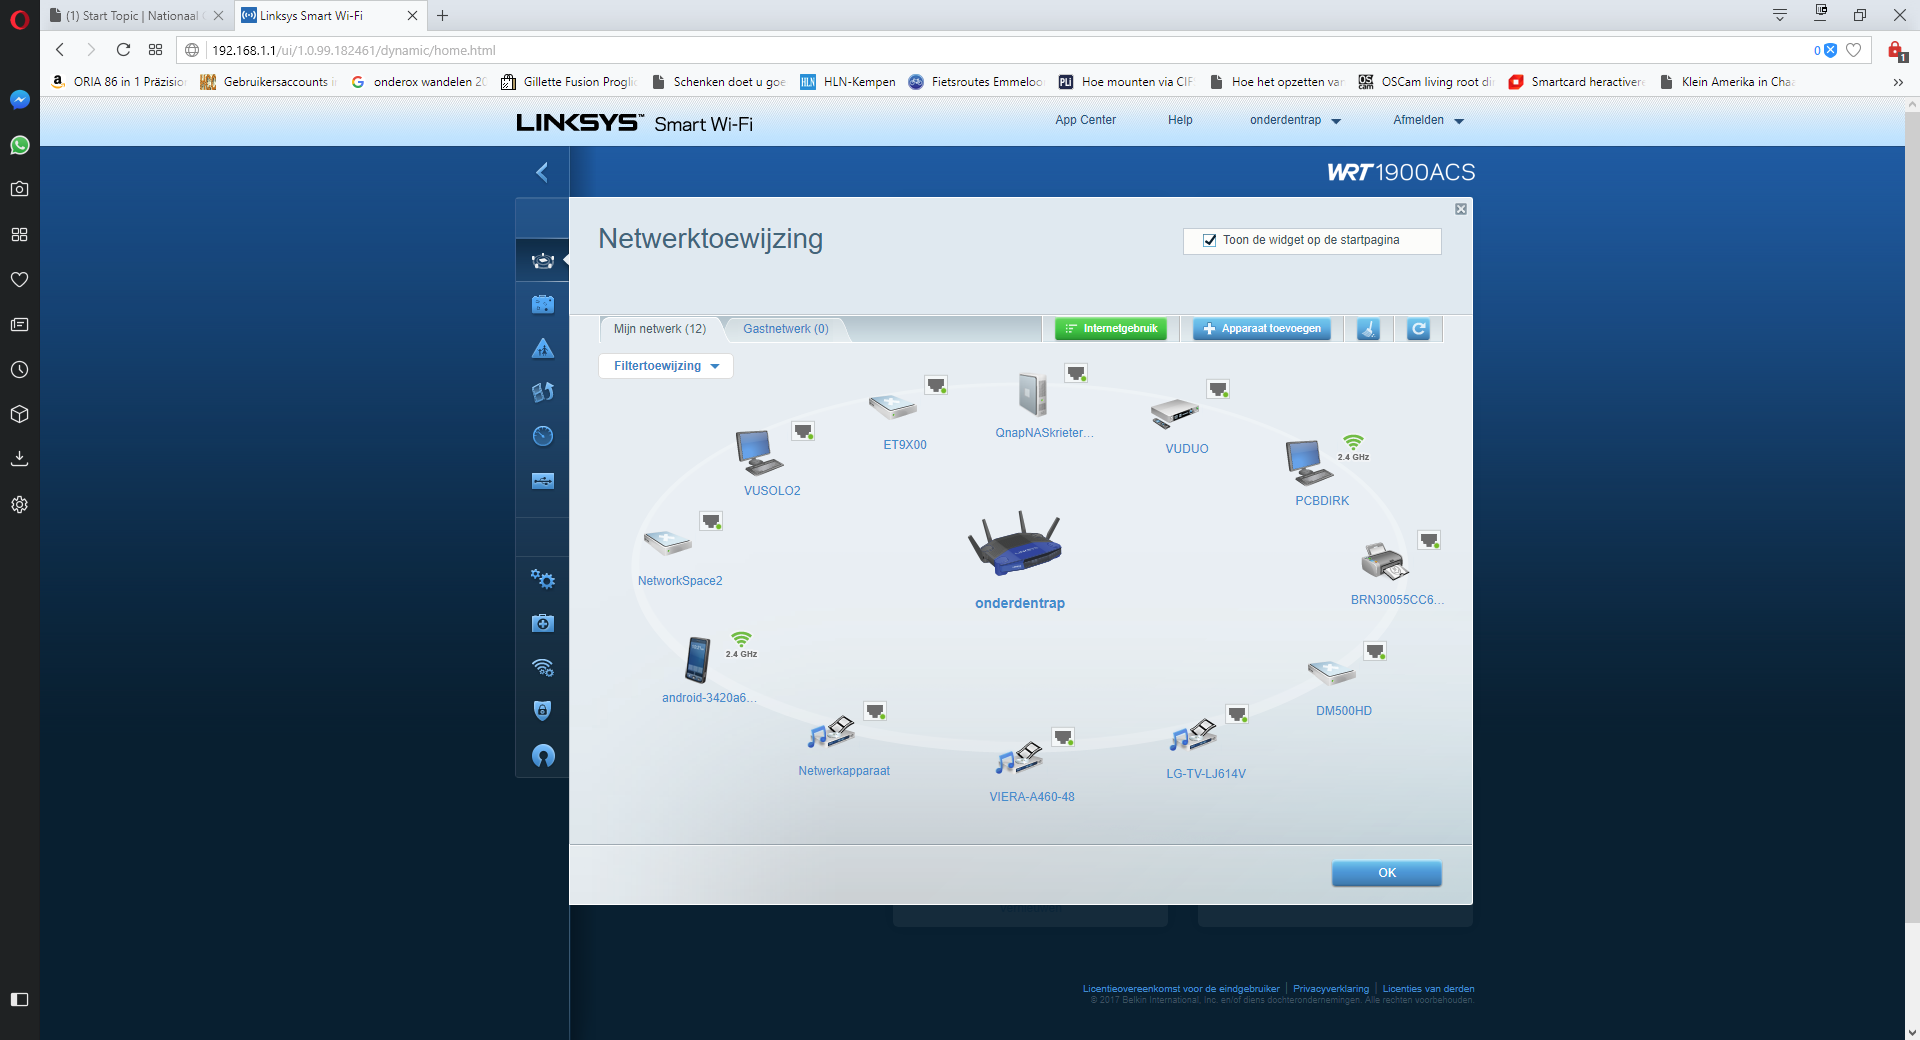The height and width of the screenshot is (1040, 1920).
Task: Open Opera WhatsApp sidebar icon
Action: 19,145
